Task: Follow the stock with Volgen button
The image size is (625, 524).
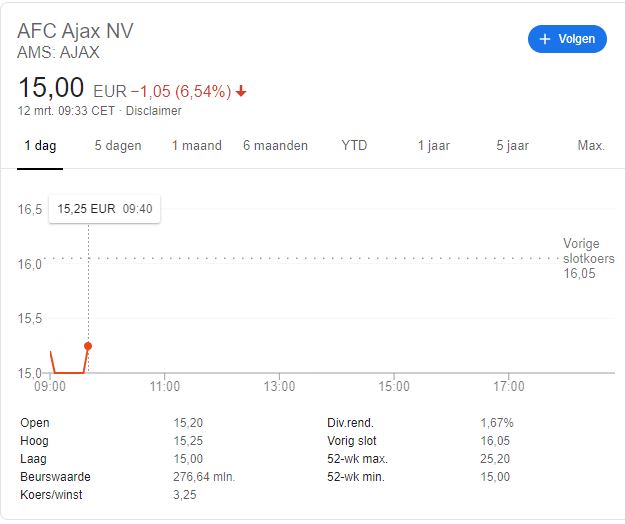Action: click(x=567, y=39)
